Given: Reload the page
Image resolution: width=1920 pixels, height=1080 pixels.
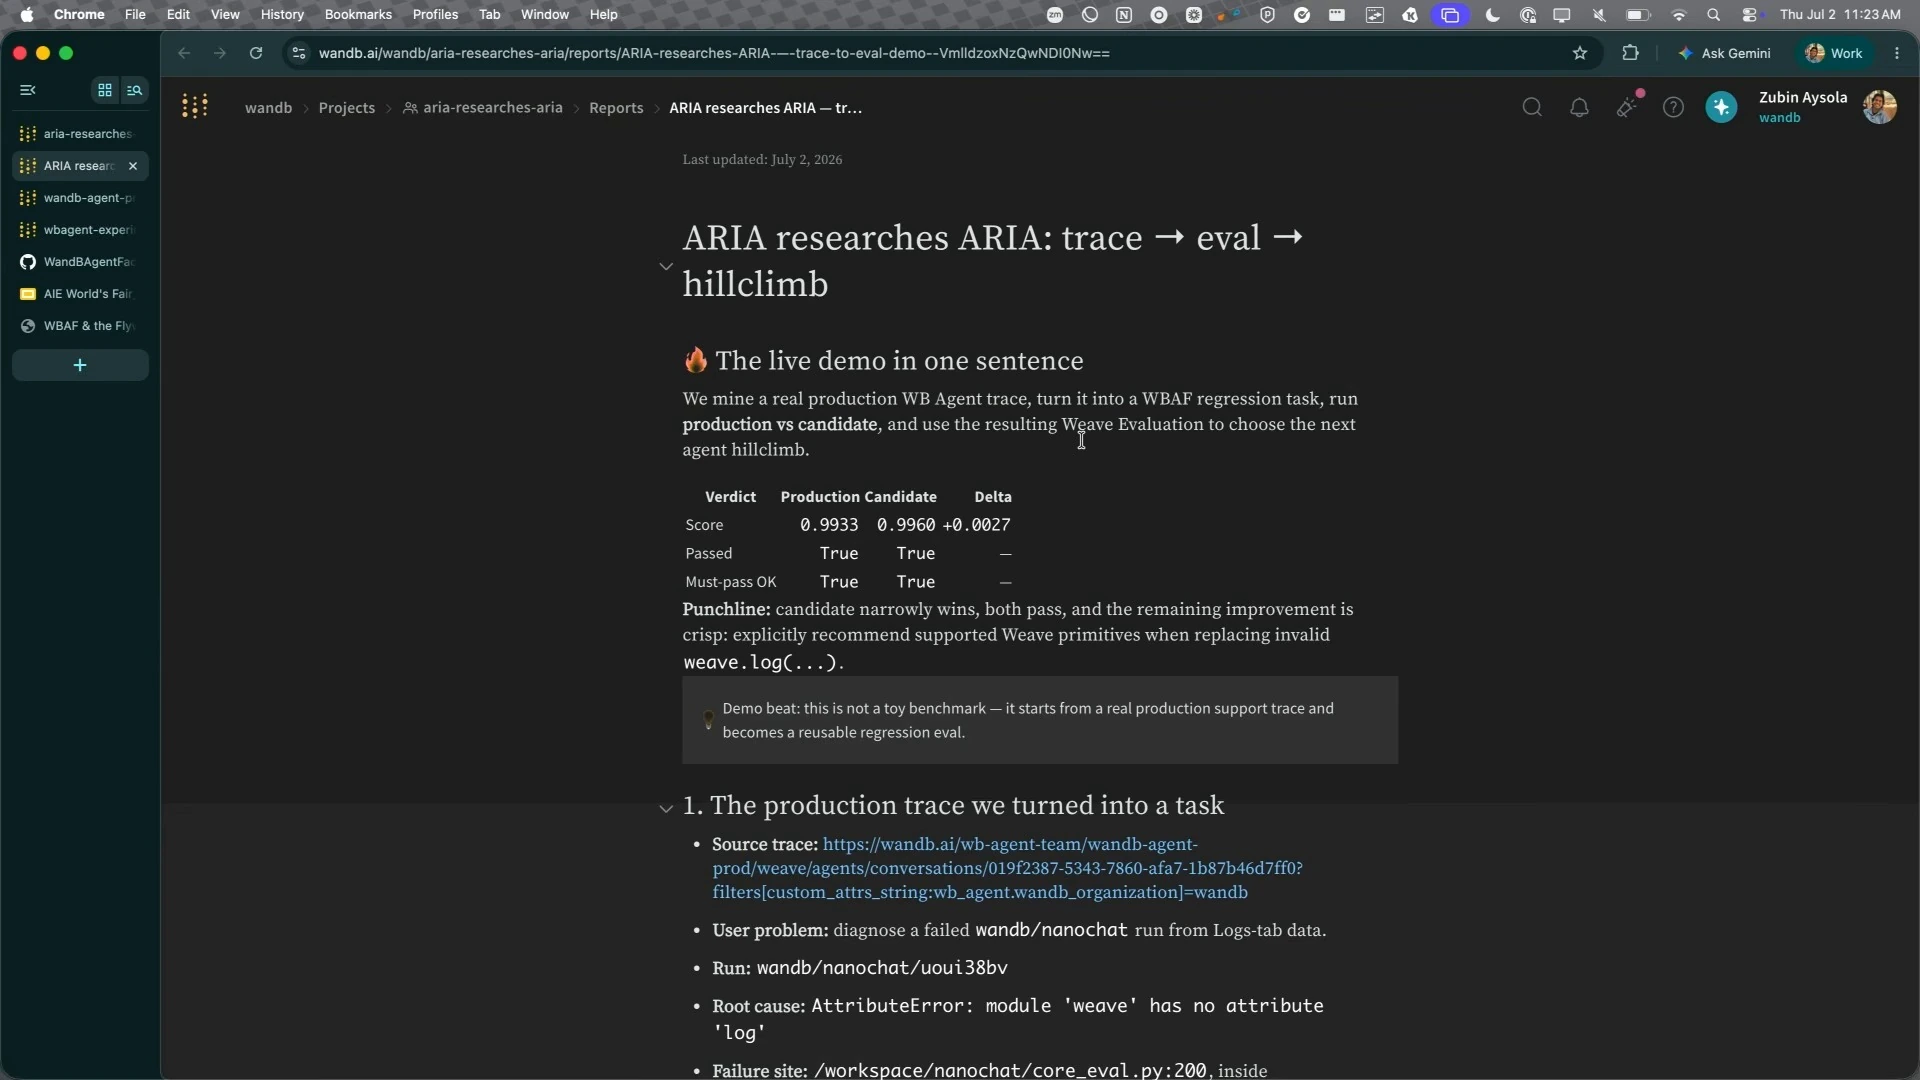Looking at the screenshot, I should (256, 53).
